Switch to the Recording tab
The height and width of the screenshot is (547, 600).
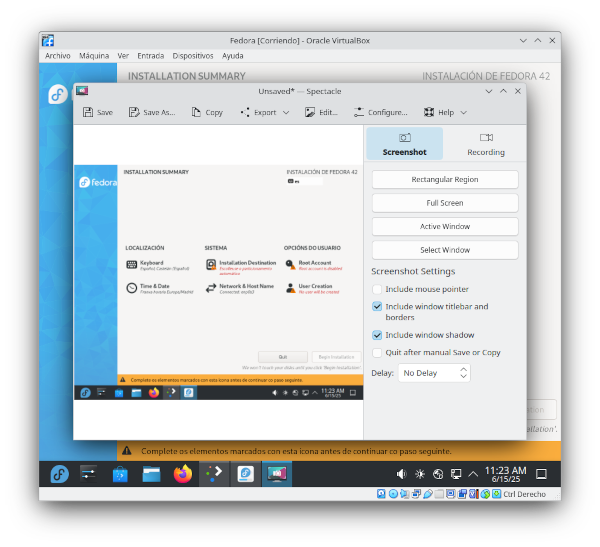point(486,144)
